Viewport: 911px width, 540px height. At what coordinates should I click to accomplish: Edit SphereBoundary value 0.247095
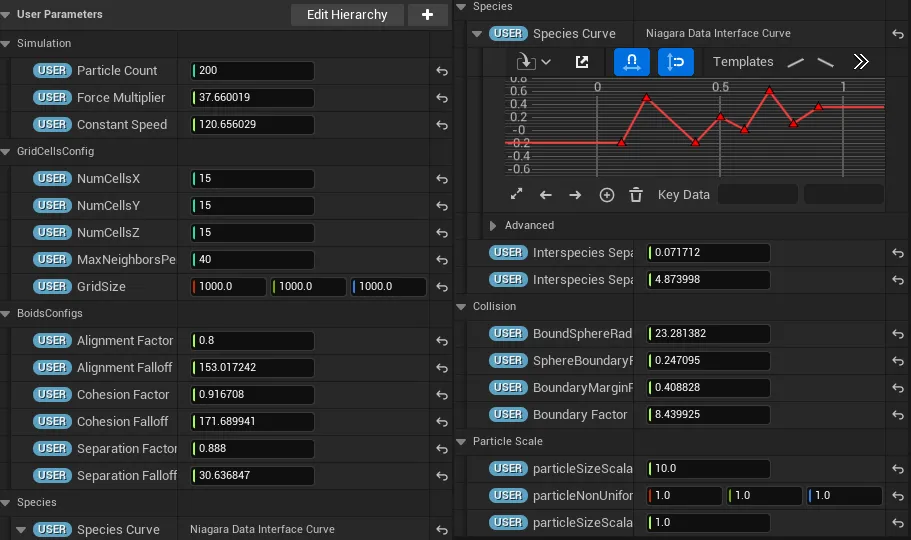[709, 361]
